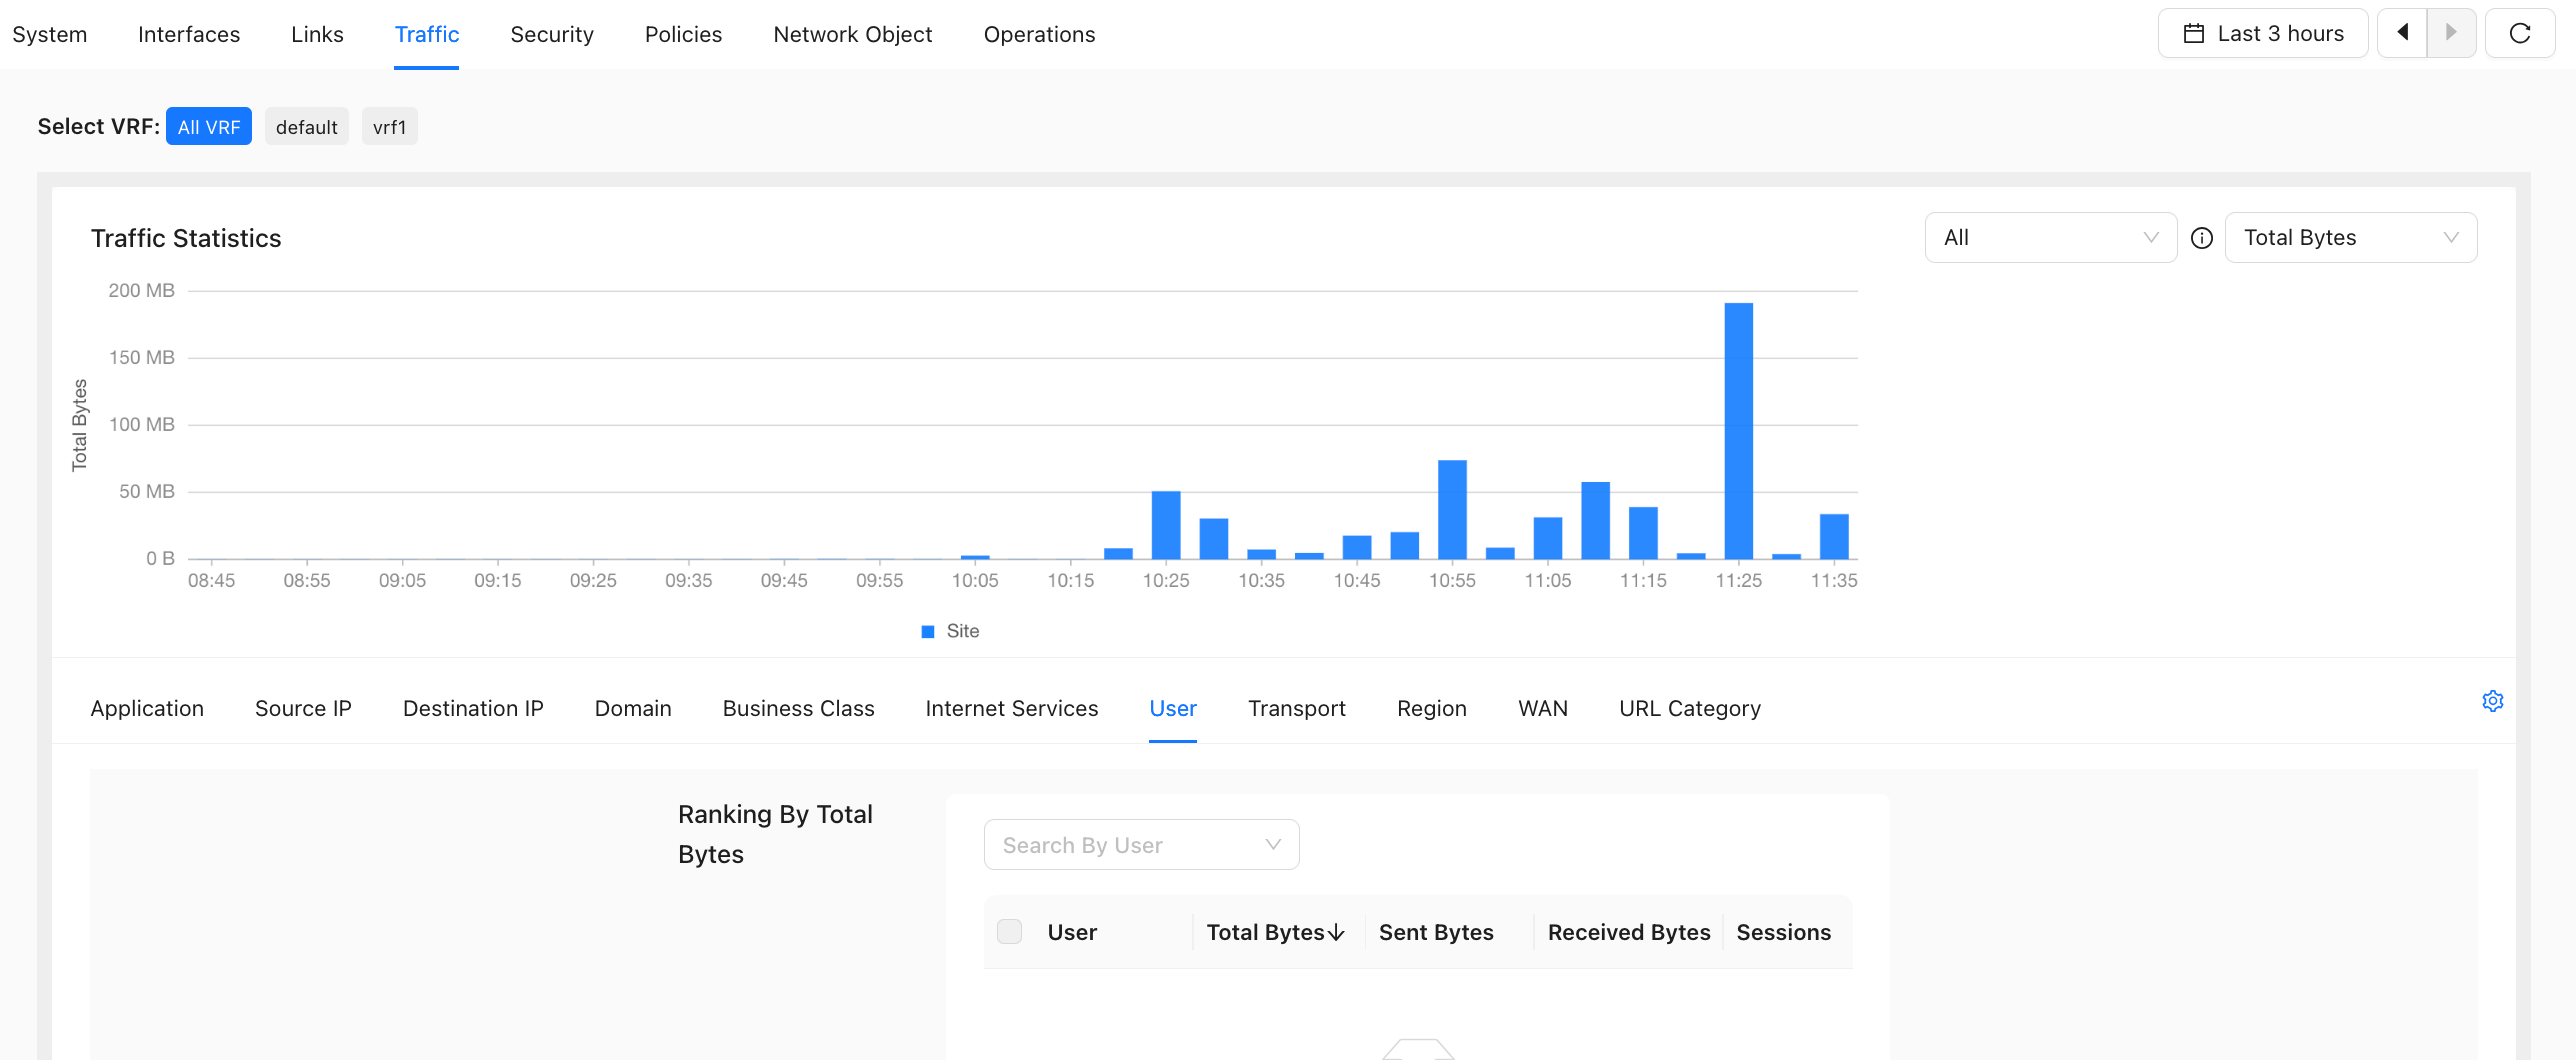Select the default VRF filter

click(307, 127)
